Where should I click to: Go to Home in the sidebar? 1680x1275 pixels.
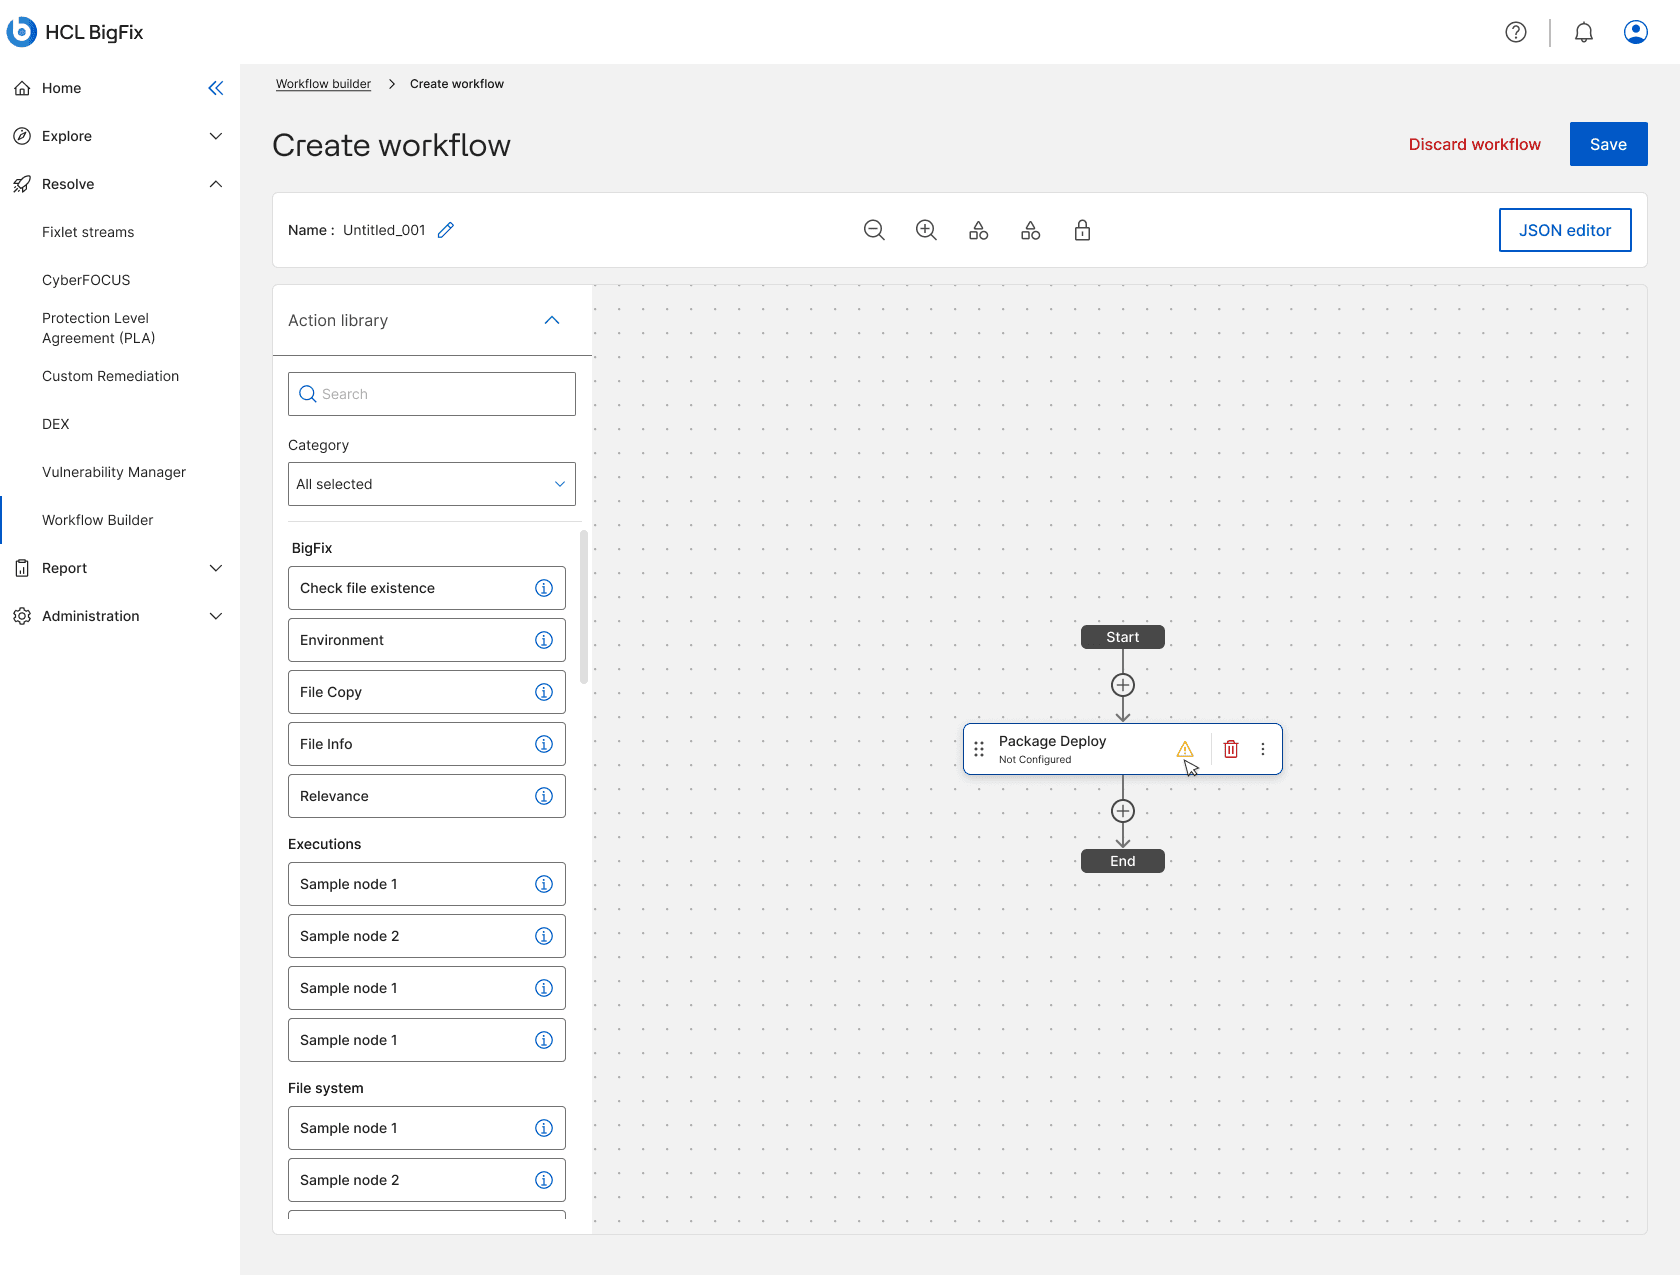(x=61, y=88)
